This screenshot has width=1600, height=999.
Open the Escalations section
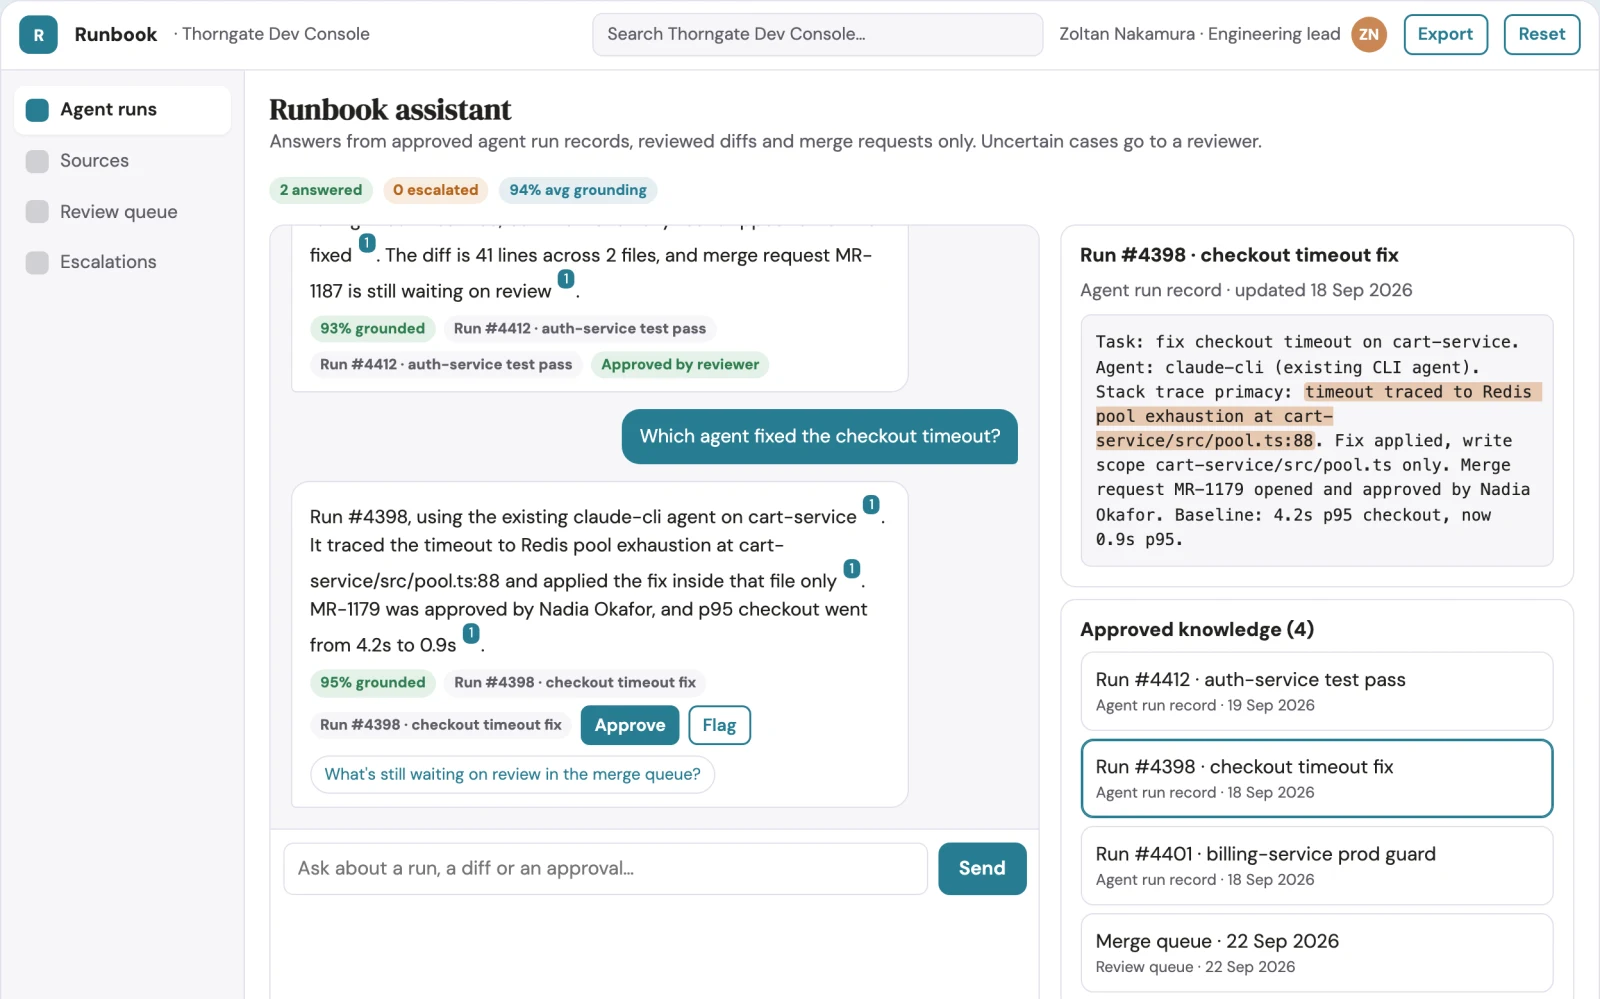coord(122,262)
